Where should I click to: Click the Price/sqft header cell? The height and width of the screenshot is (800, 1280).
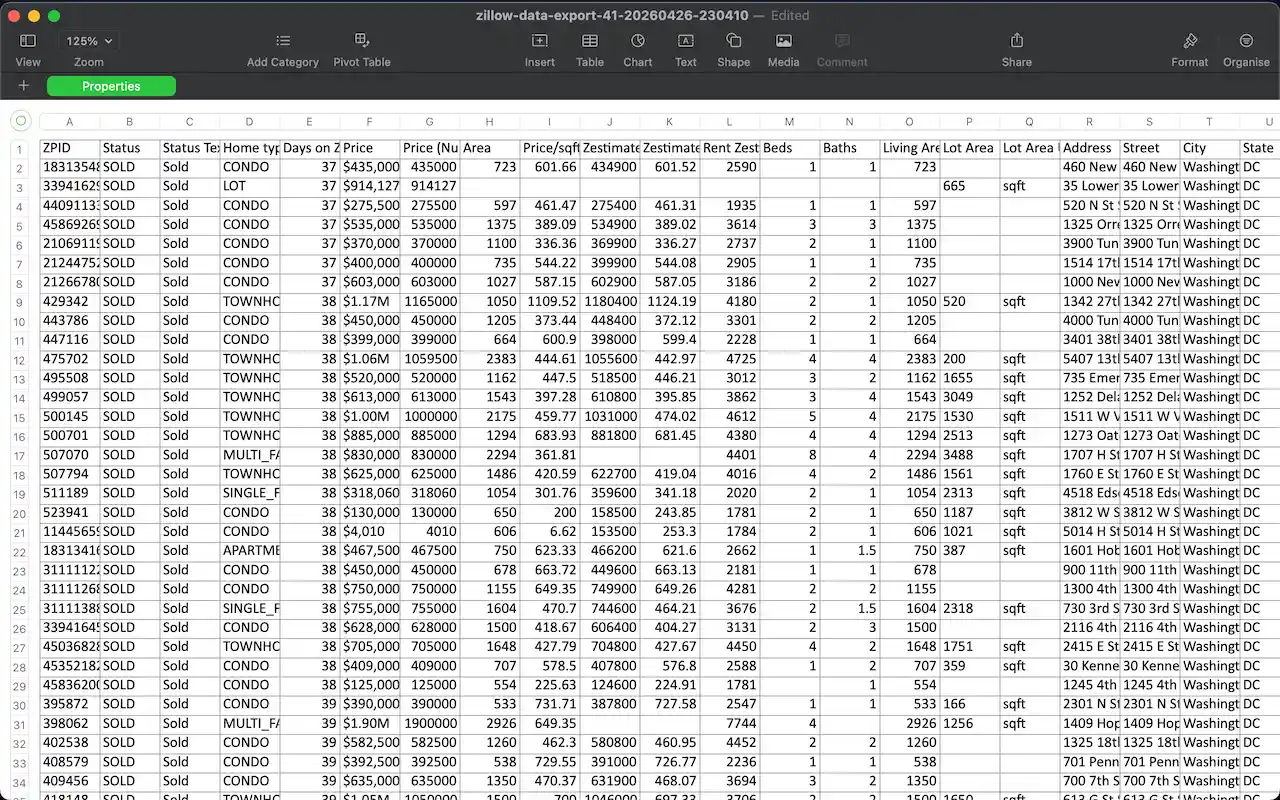pyautogui.click(x=550, y=148)
